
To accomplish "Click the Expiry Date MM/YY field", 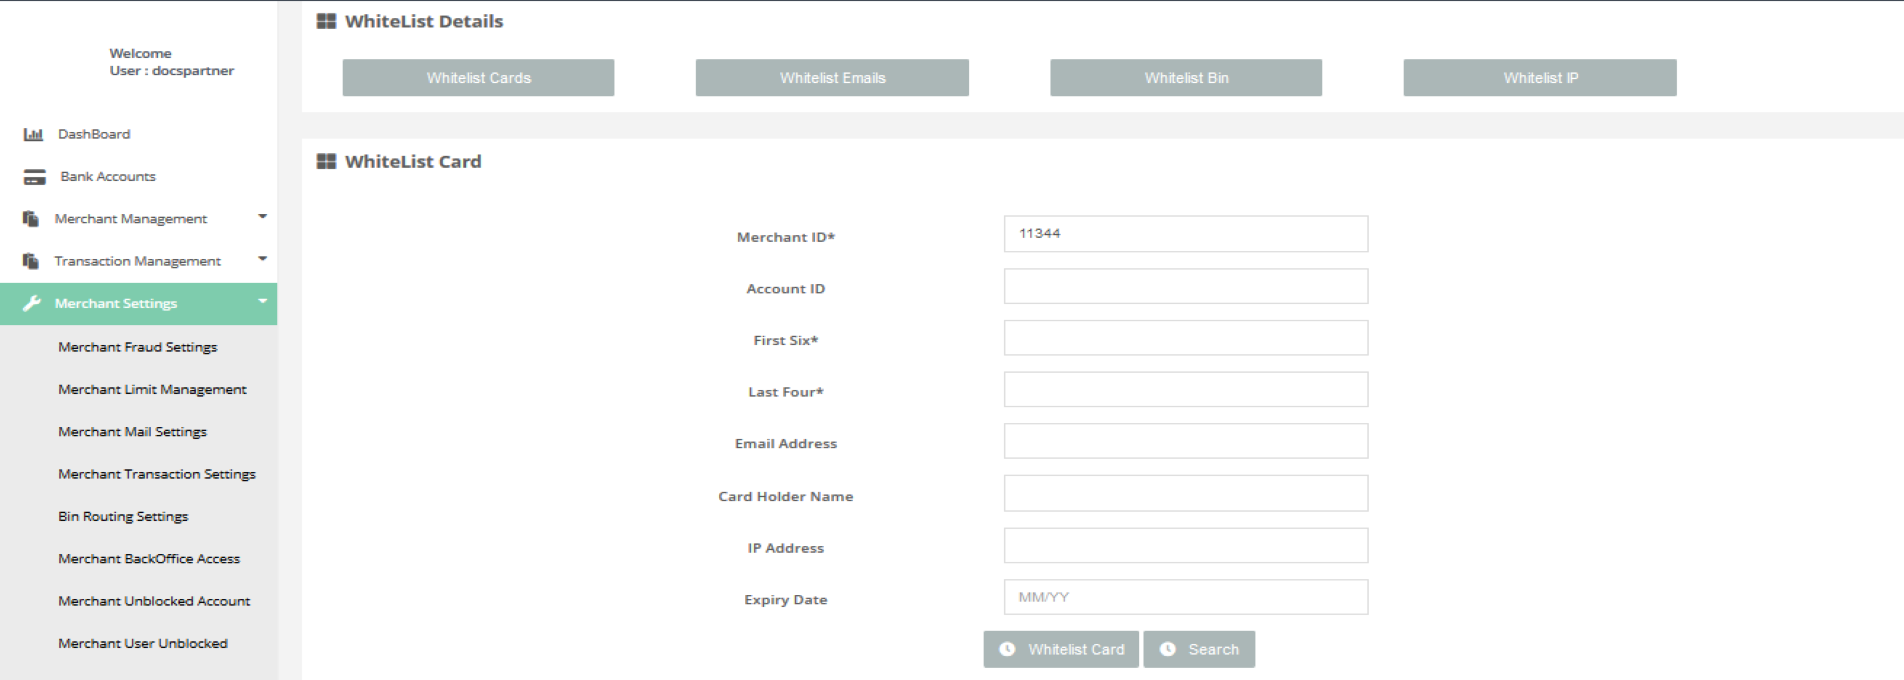I will click(x=1185, y=597).
